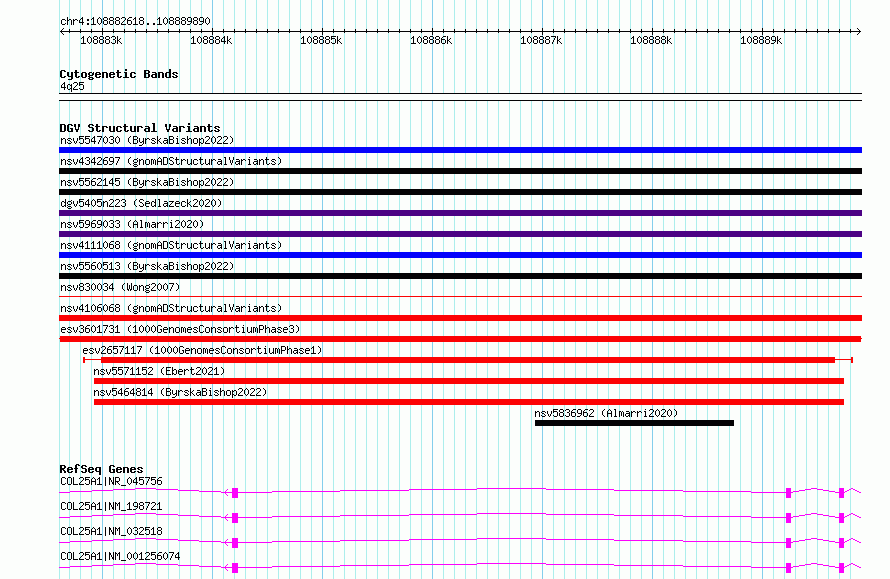The height and width of the screenshot is (579, 890).
Task: Open nsv5562145 (ByrskaBishop2022) variant label
Action: pyautogui.click(x=147, y=182)
